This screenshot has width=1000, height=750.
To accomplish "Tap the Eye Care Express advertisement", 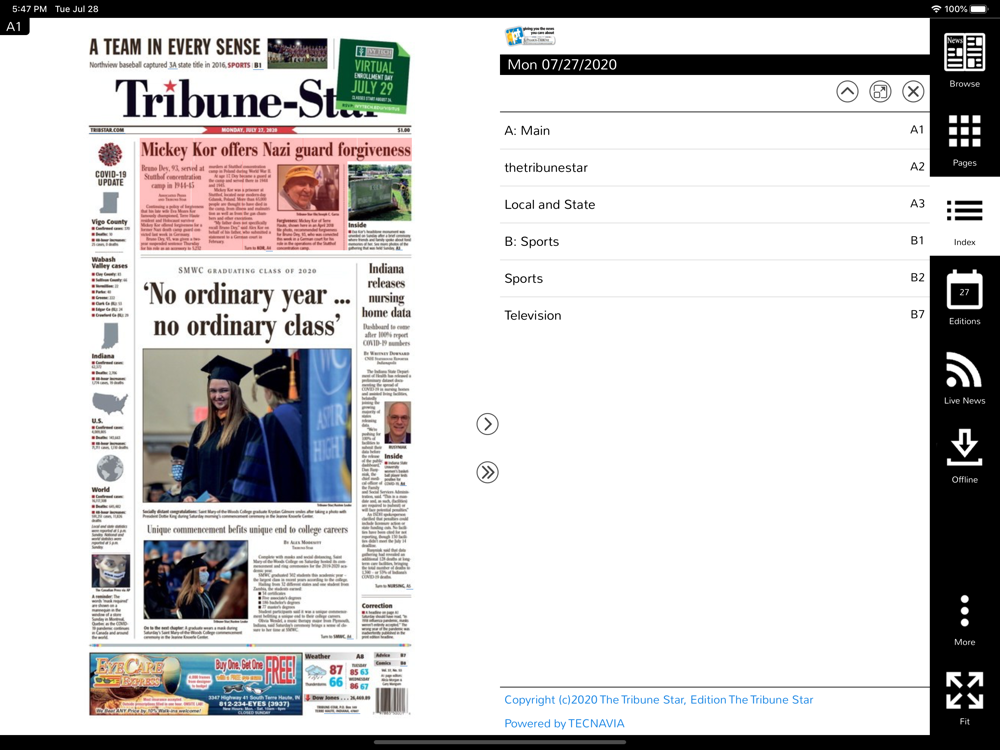I will point(196,684).
